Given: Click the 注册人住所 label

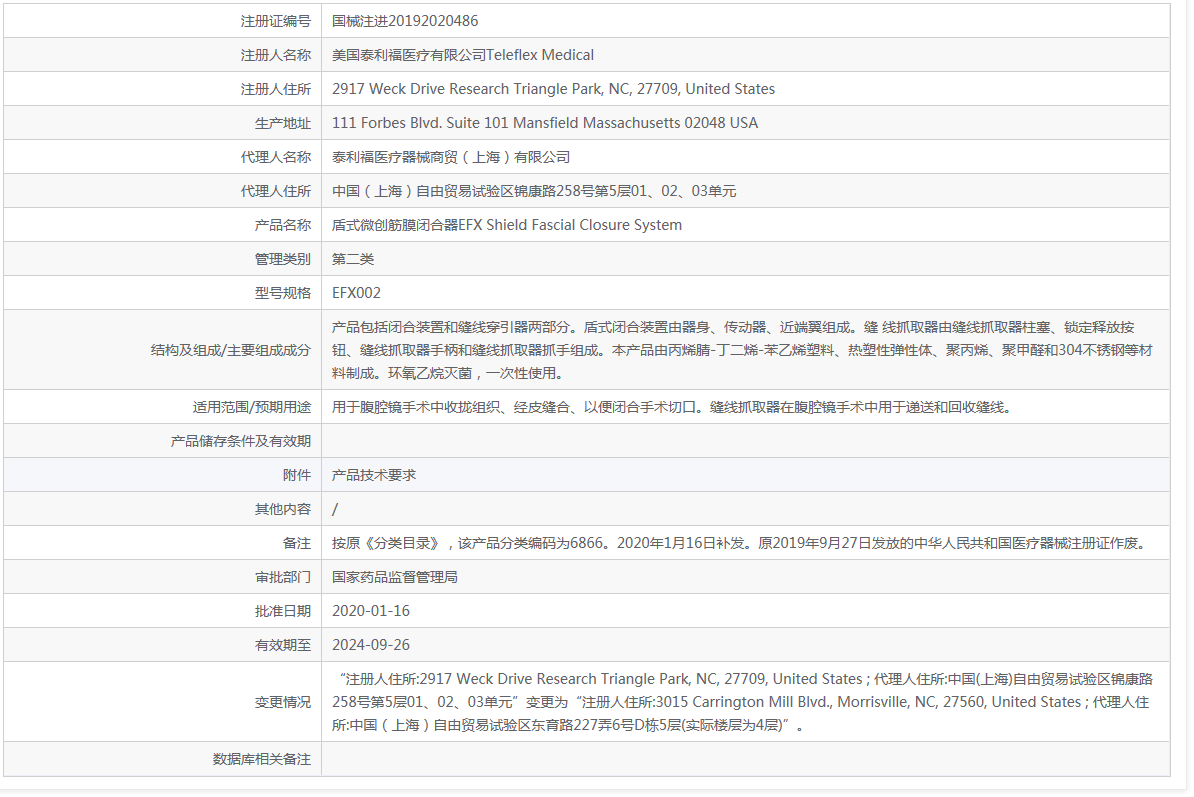Looking at the screenshot, I should (276, 89).
